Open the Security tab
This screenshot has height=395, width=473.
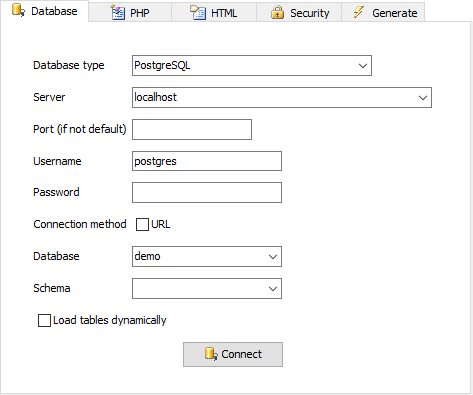pyautogui.click(x=299, y=12)
